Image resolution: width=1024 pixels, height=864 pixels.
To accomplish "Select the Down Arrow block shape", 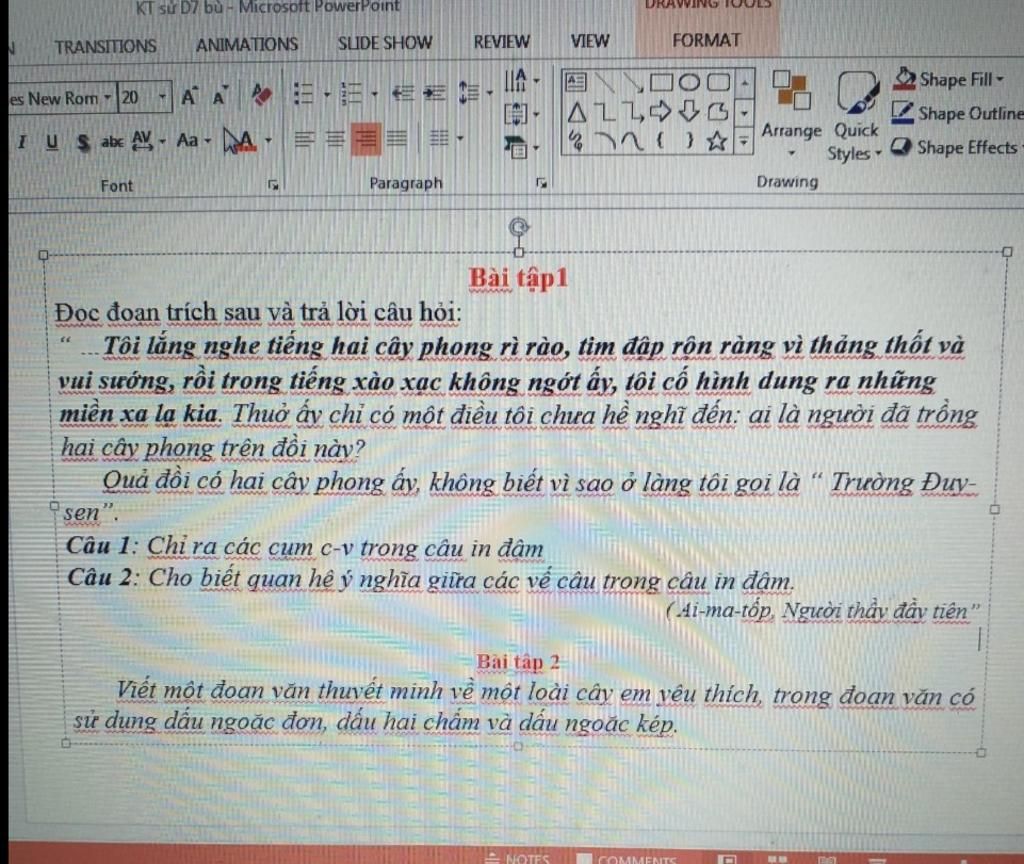I will click(689, 112).
